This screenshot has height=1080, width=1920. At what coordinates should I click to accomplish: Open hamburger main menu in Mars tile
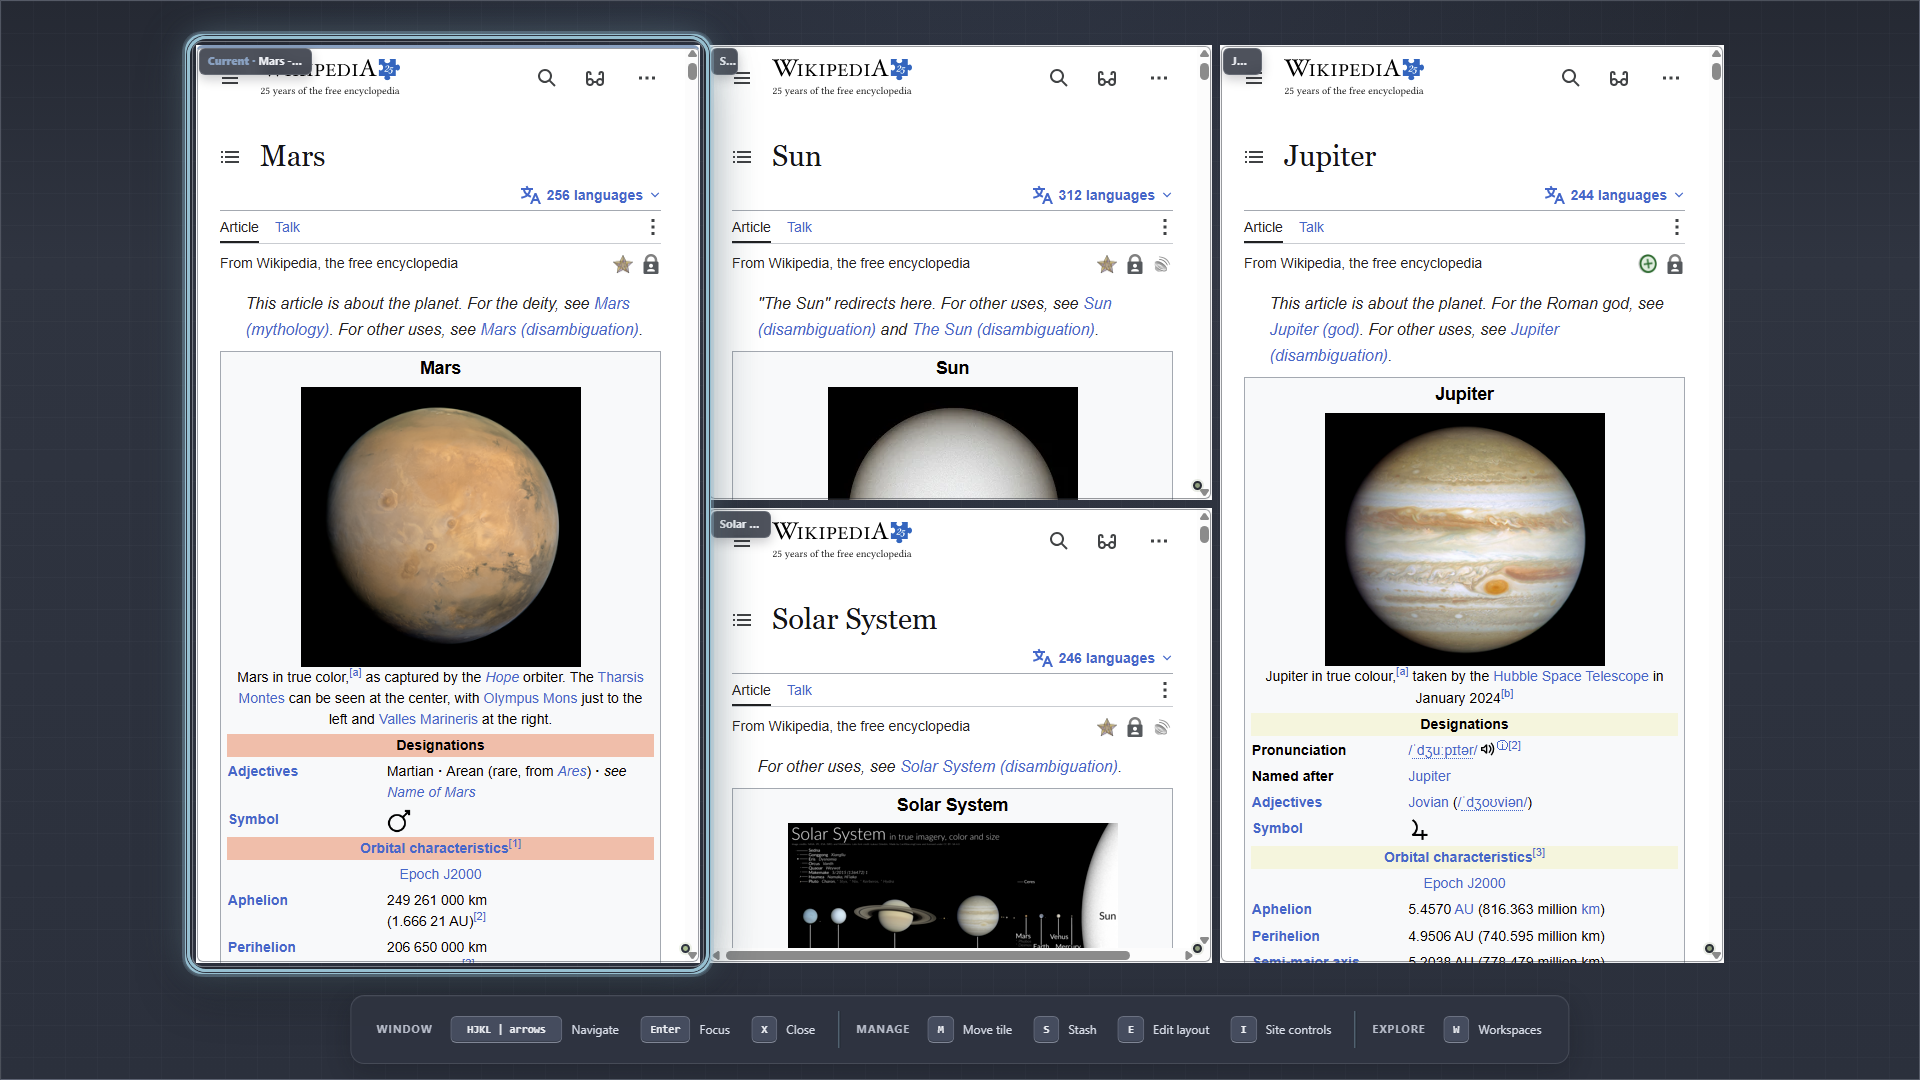[x=230, y=79]
